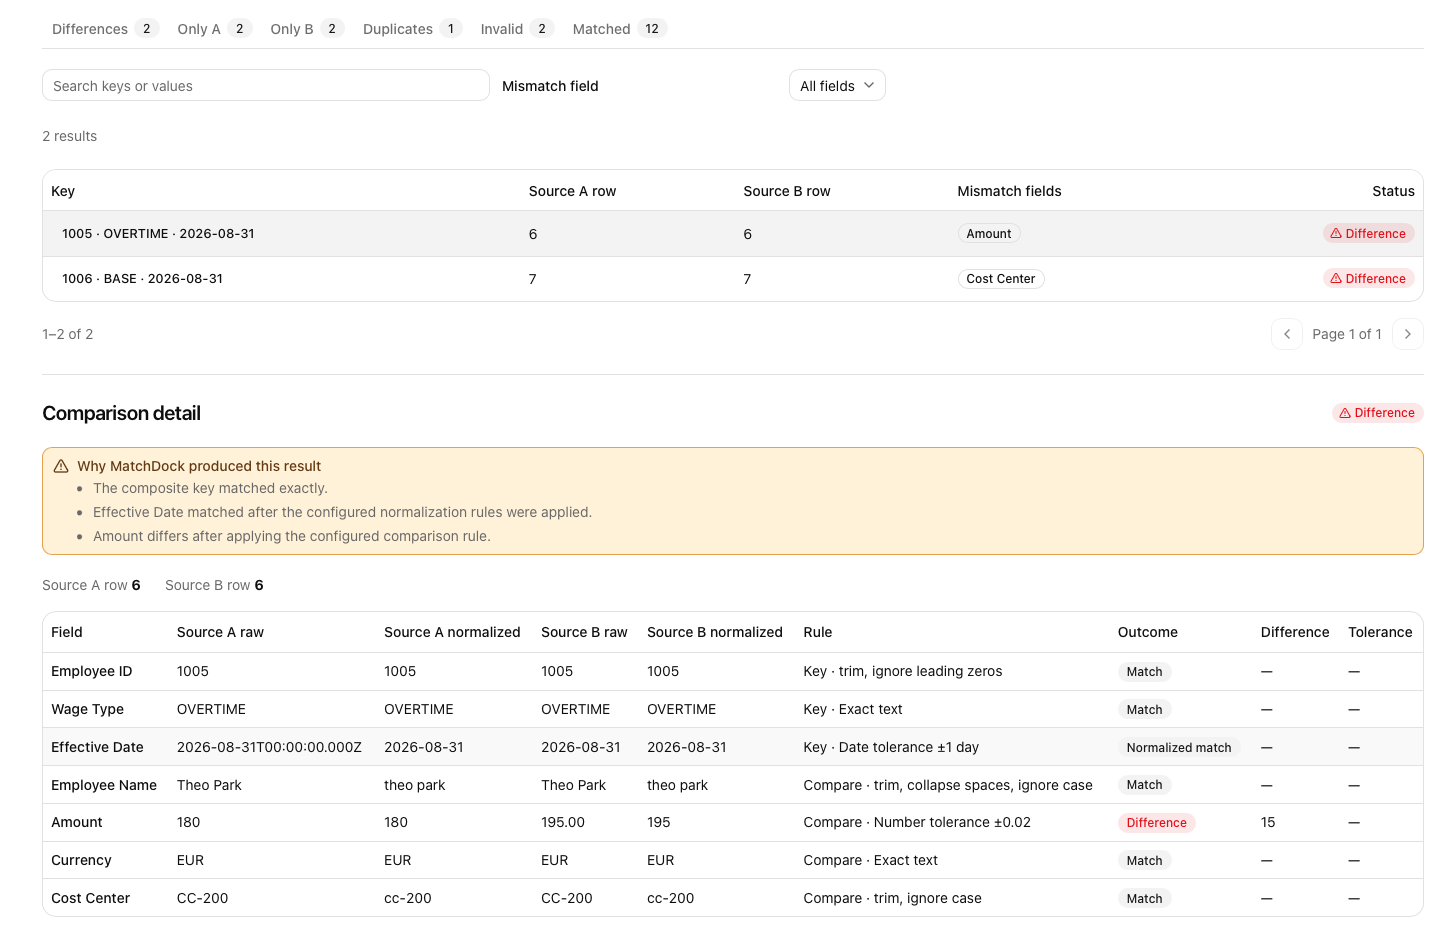The width and height of the screenshot is (1430, 952).
Task: Click the Source A row column header
Action: click(572, 191)
